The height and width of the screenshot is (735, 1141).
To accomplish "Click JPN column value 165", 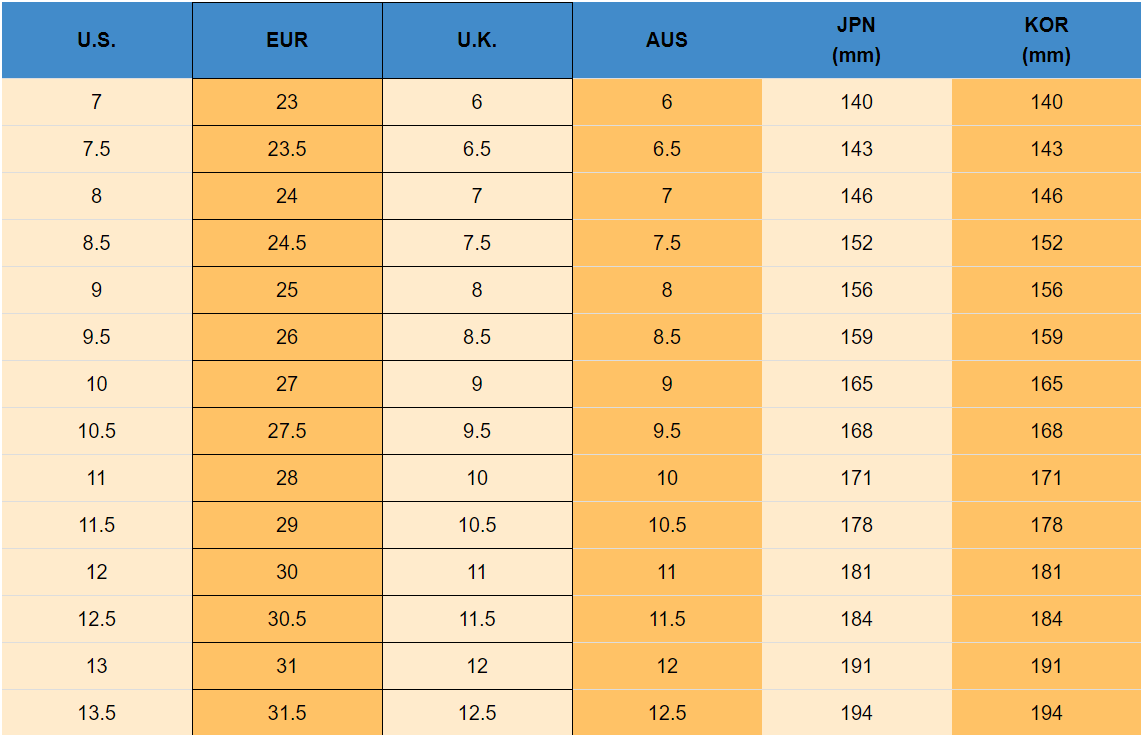I will pyautogui.click(x=857, y=384).
